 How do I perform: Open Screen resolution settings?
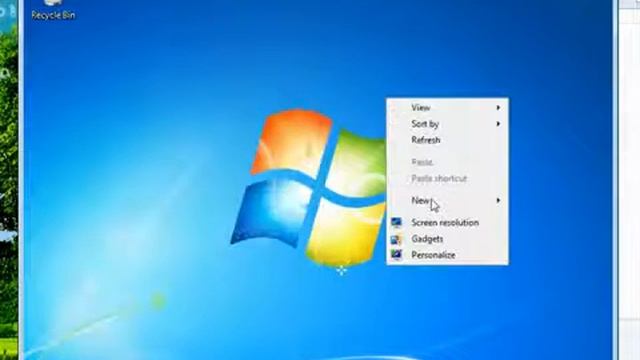(x=447, y=223)
